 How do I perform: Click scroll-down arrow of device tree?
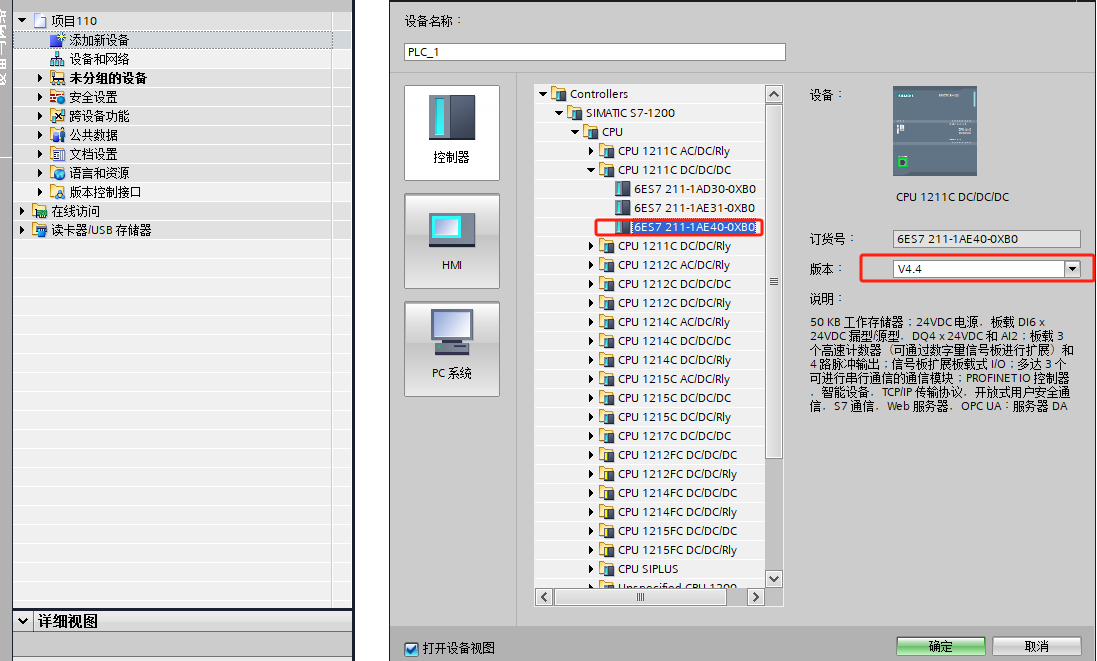tap(774, 578)
